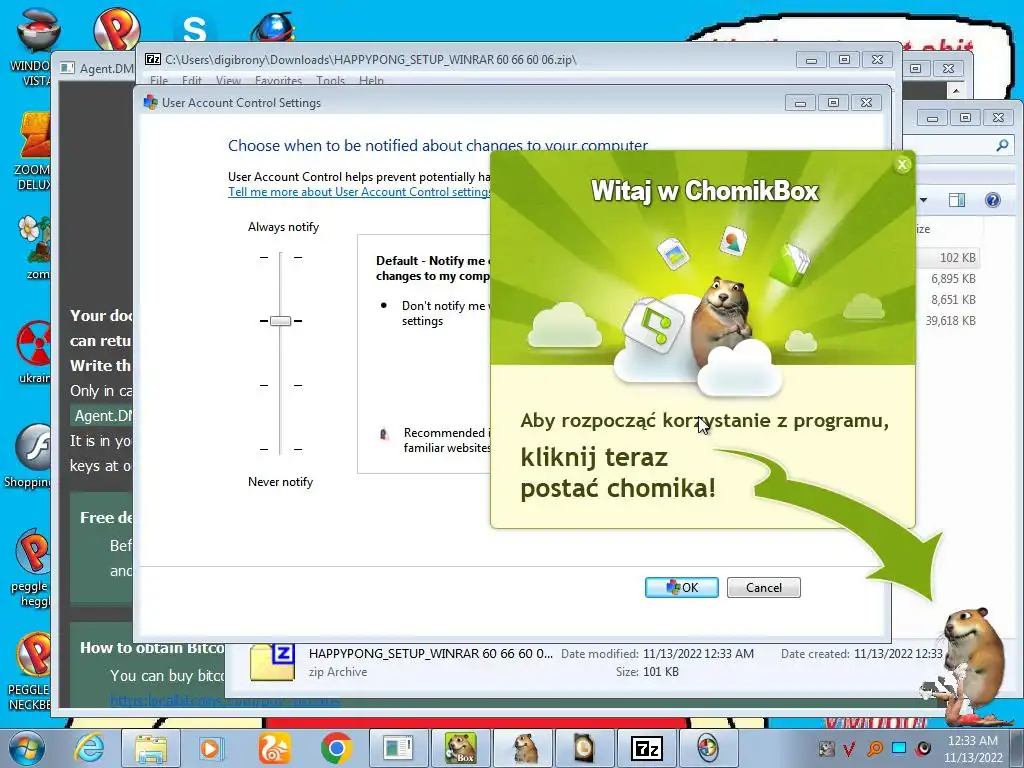Click the blue monitor tray icon
The image size is (1024, 768).
899,748
